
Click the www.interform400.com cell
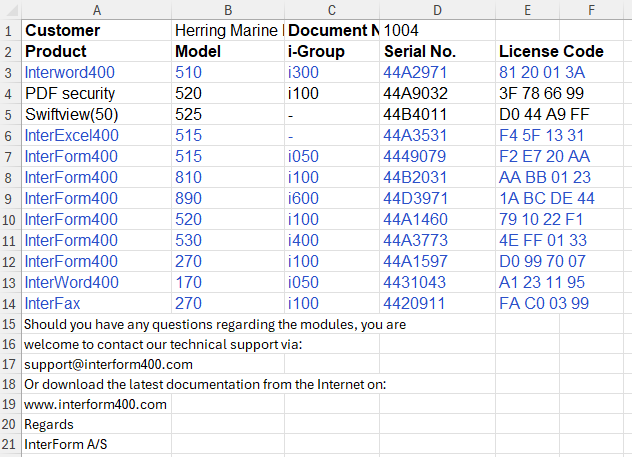click(97, 404)
